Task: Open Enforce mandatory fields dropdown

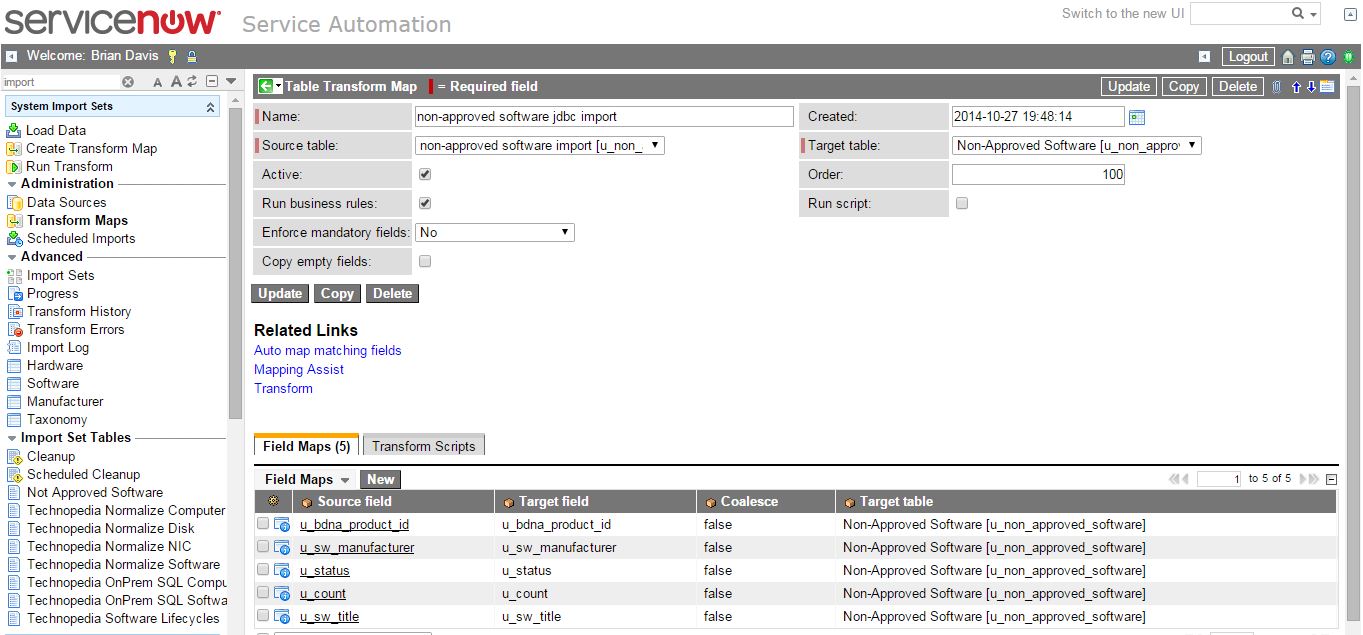Action: click(494, 232)
